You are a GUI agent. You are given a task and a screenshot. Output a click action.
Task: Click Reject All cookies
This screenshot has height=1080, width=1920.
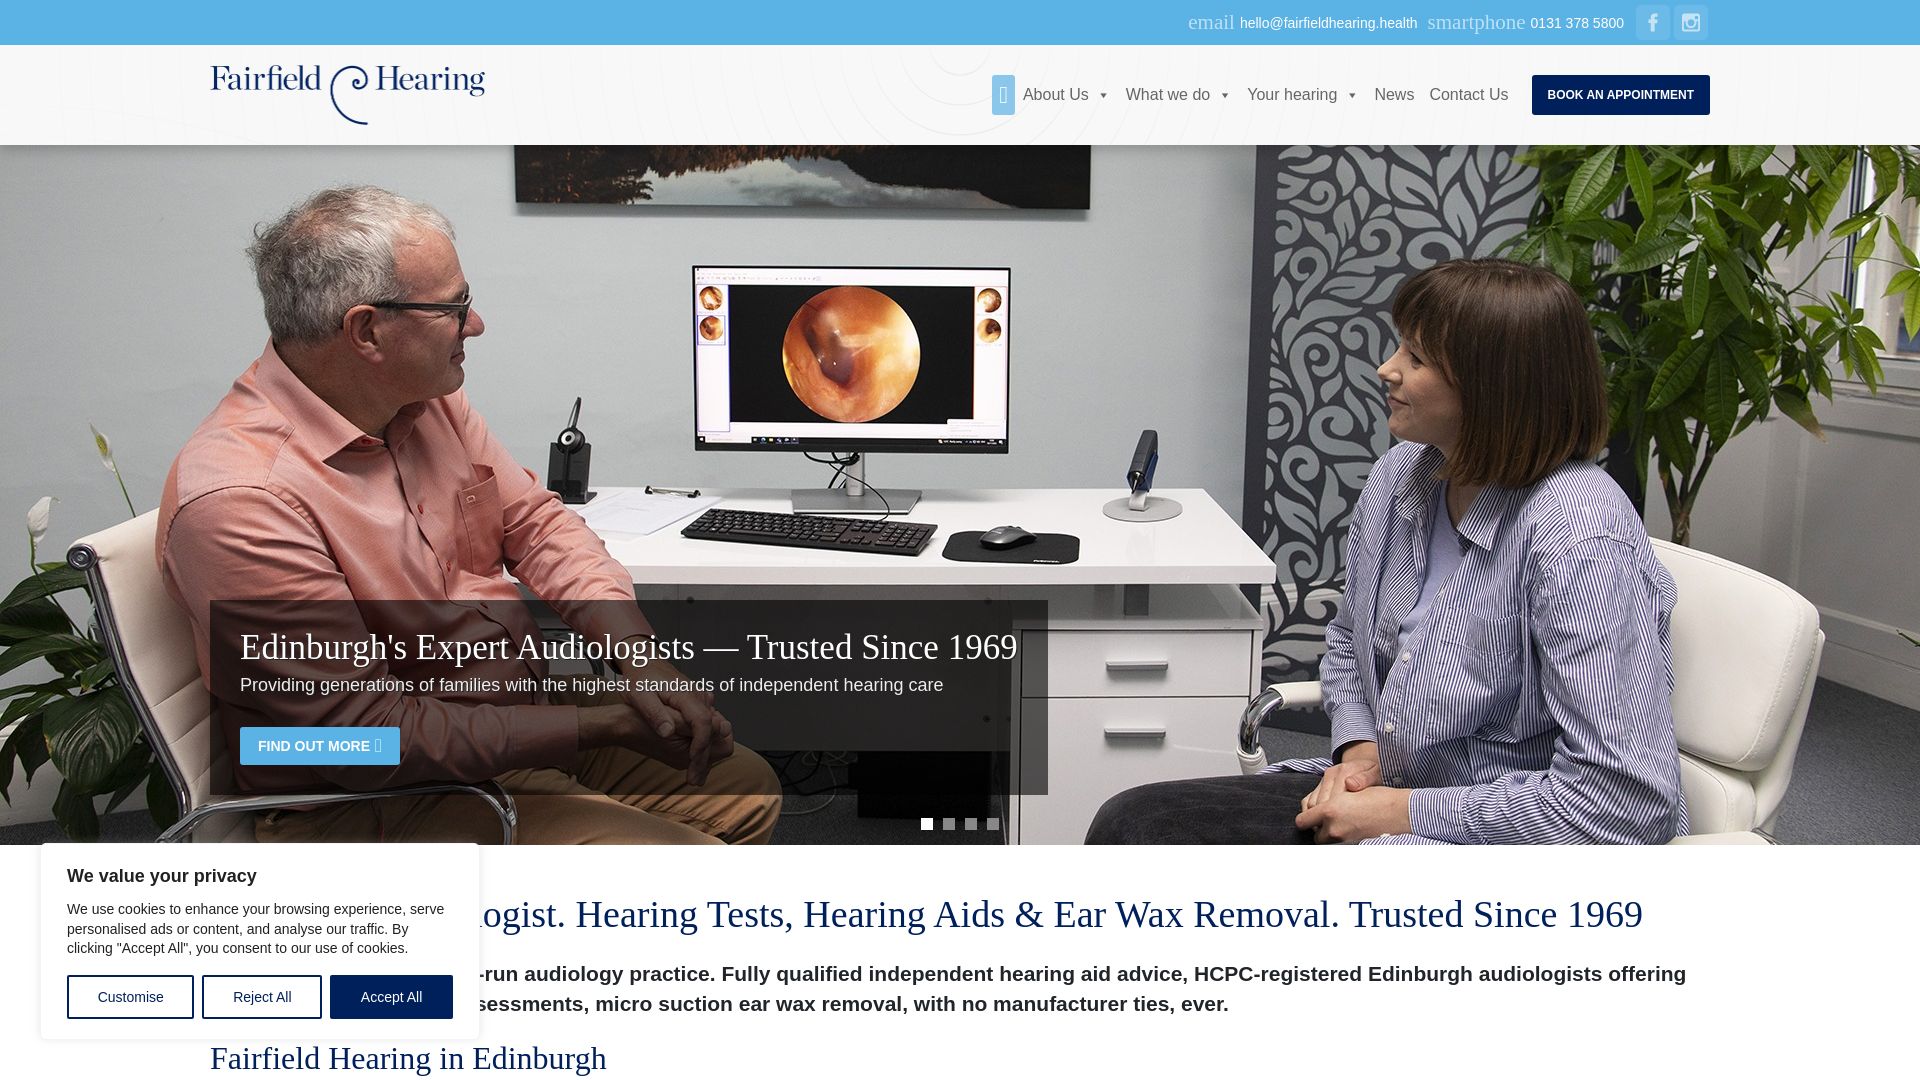[x=262, y=997]
